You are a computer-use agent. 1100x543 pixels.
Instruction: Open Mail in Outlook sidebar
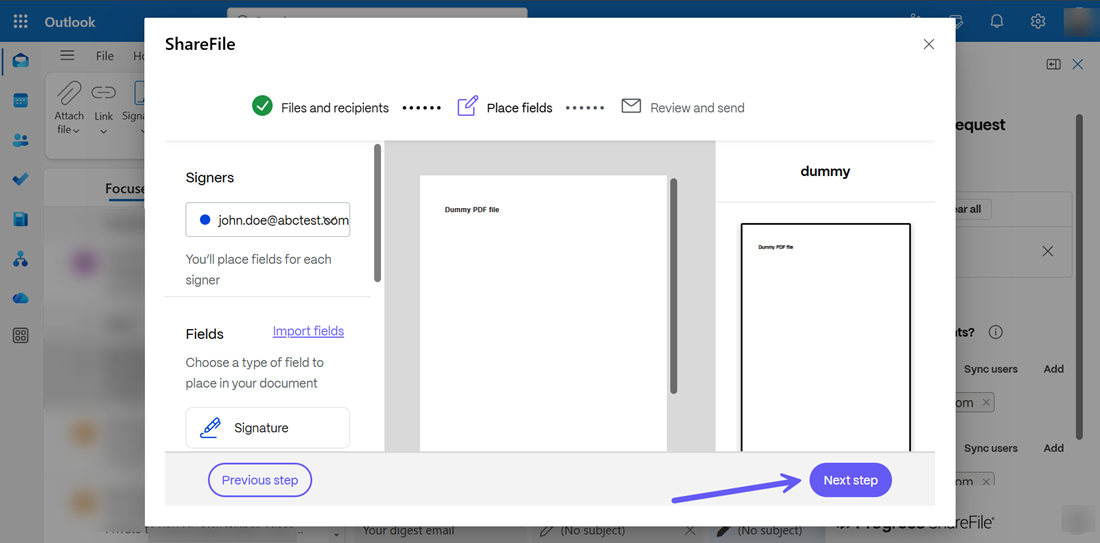click(x=20, y=60)
